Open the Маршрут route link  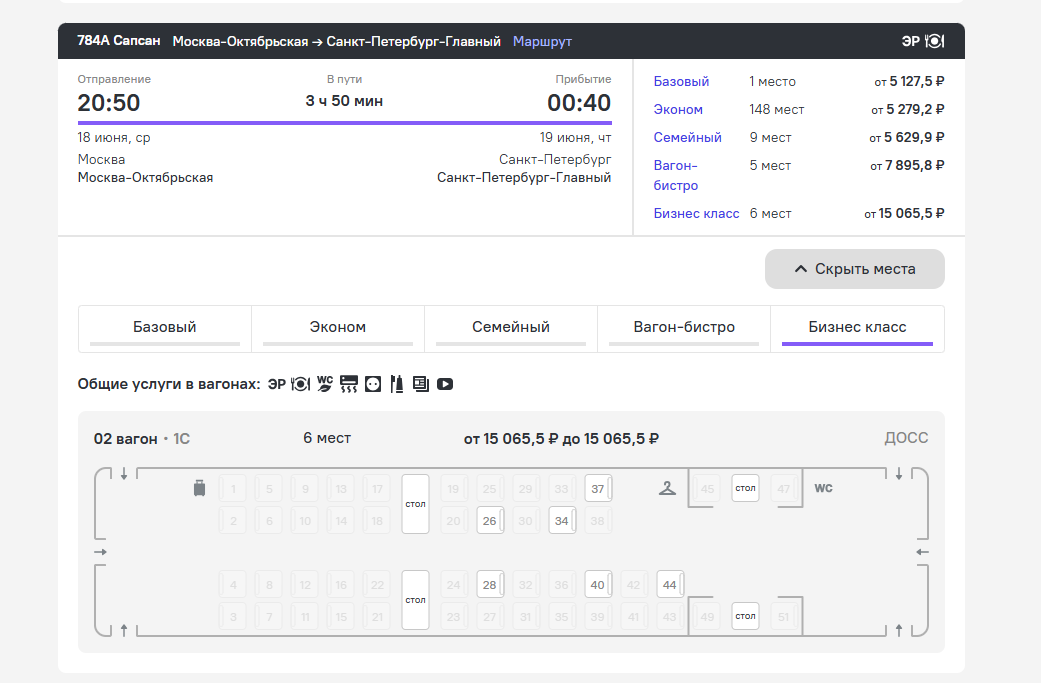542,41
